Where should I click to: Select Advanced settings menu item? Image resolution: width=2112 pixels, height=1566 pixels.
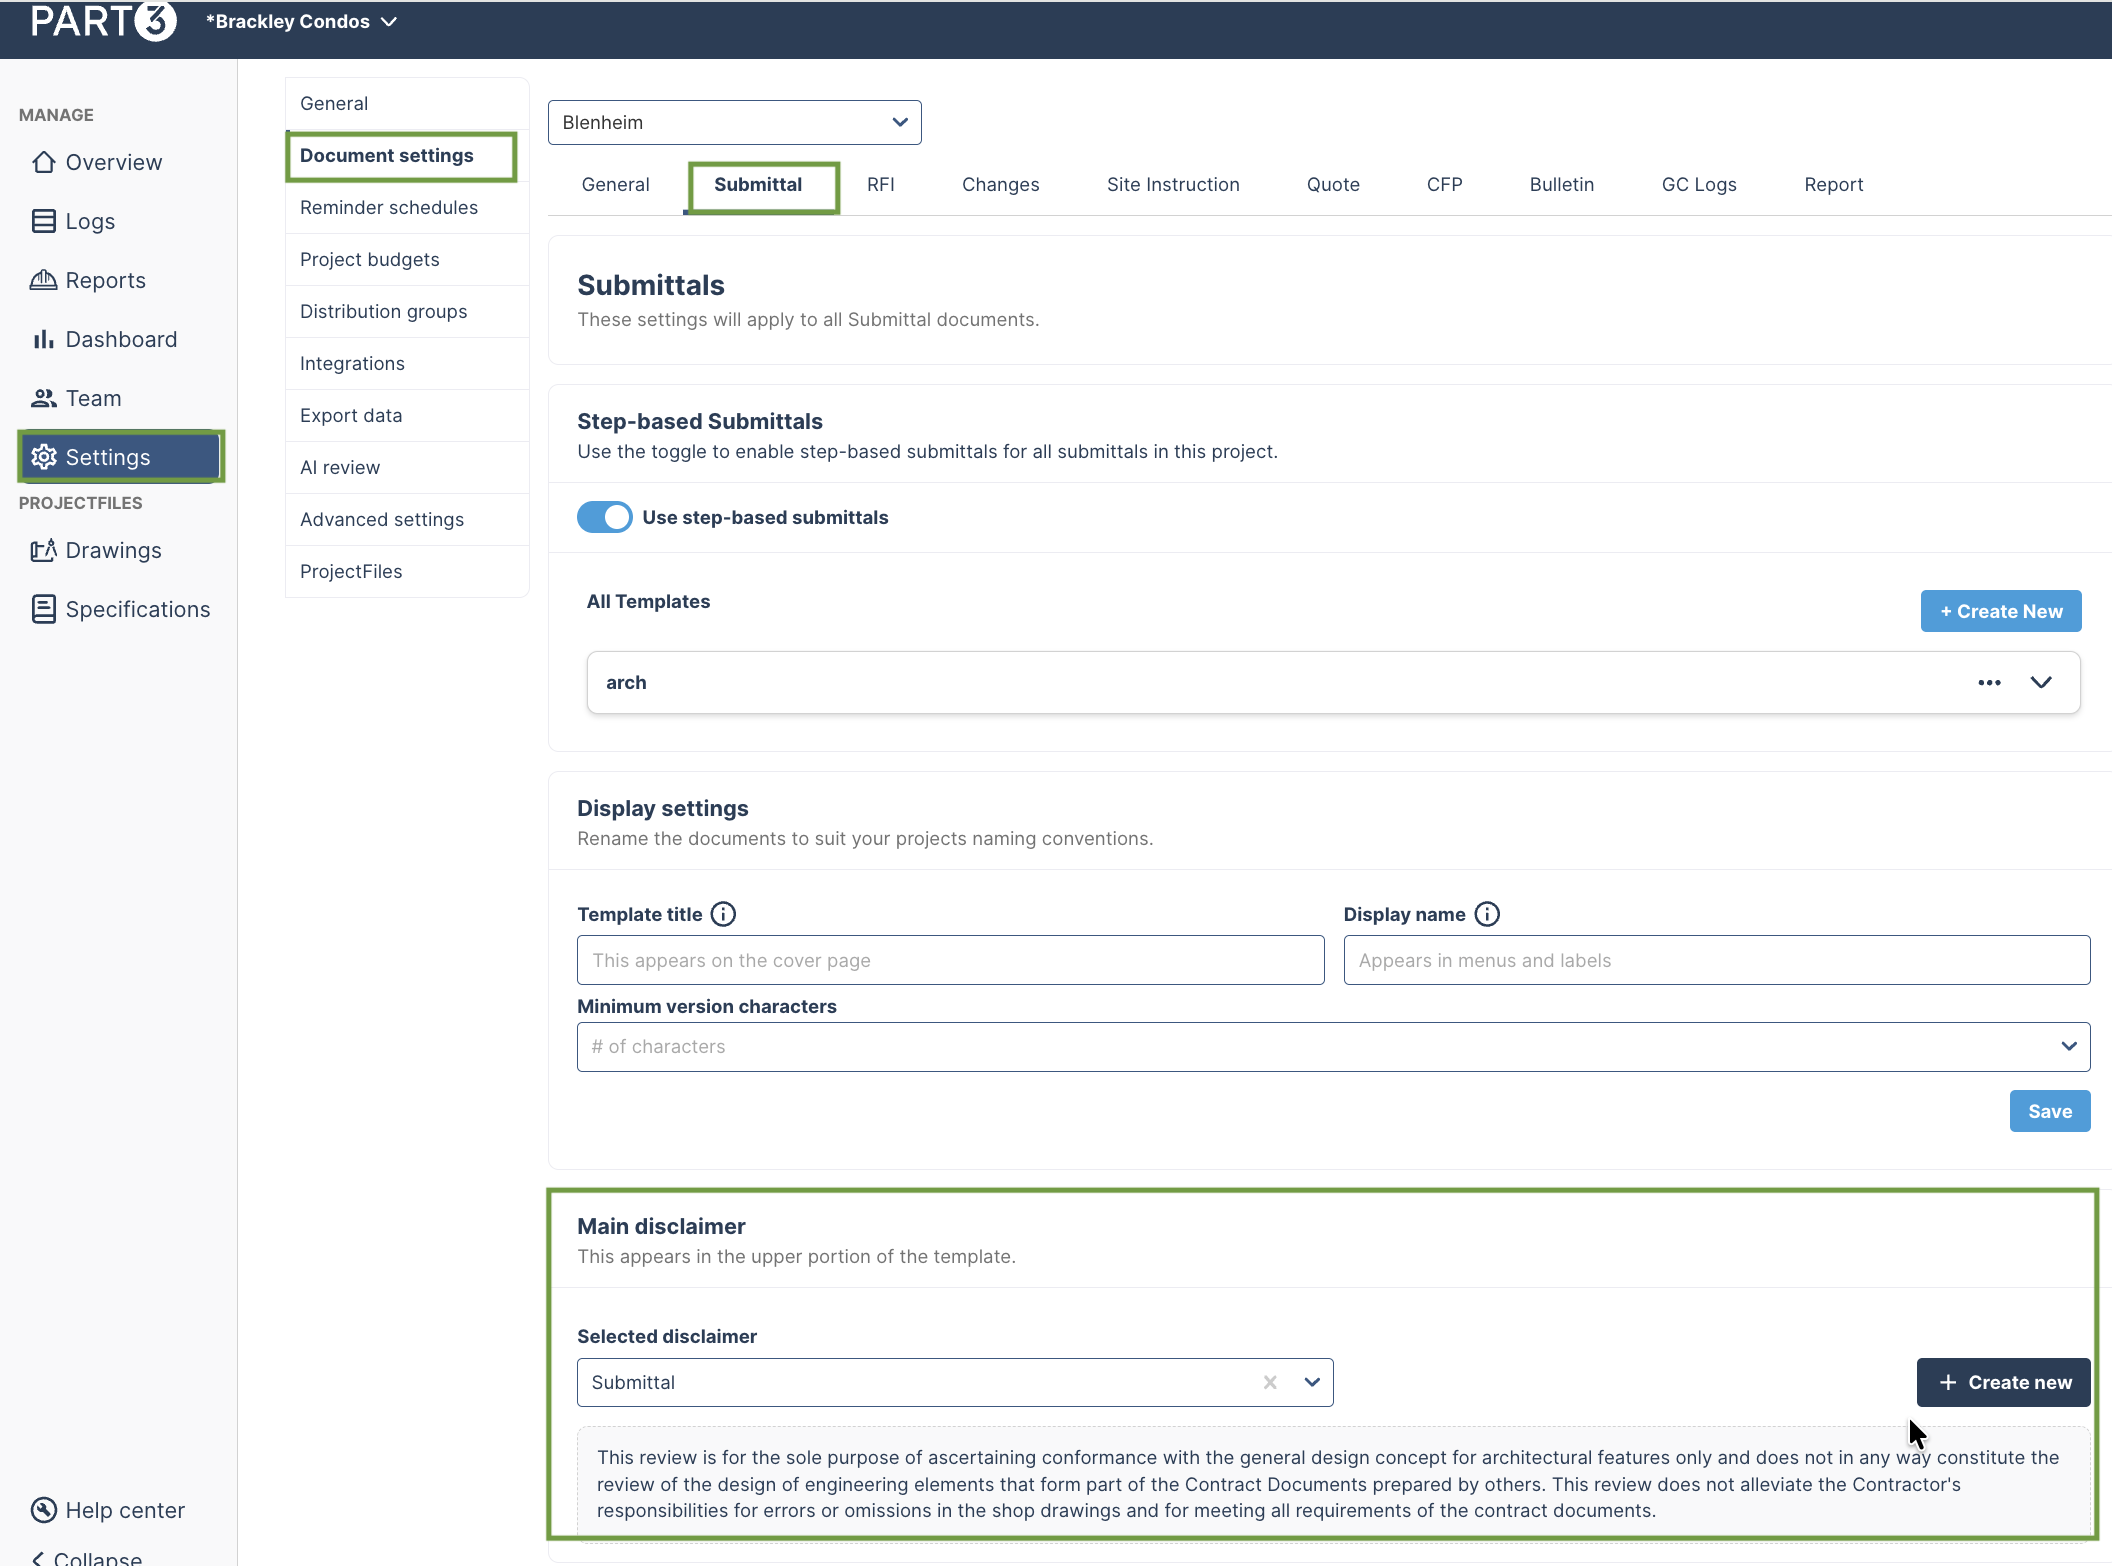click(x=407, y=520)
